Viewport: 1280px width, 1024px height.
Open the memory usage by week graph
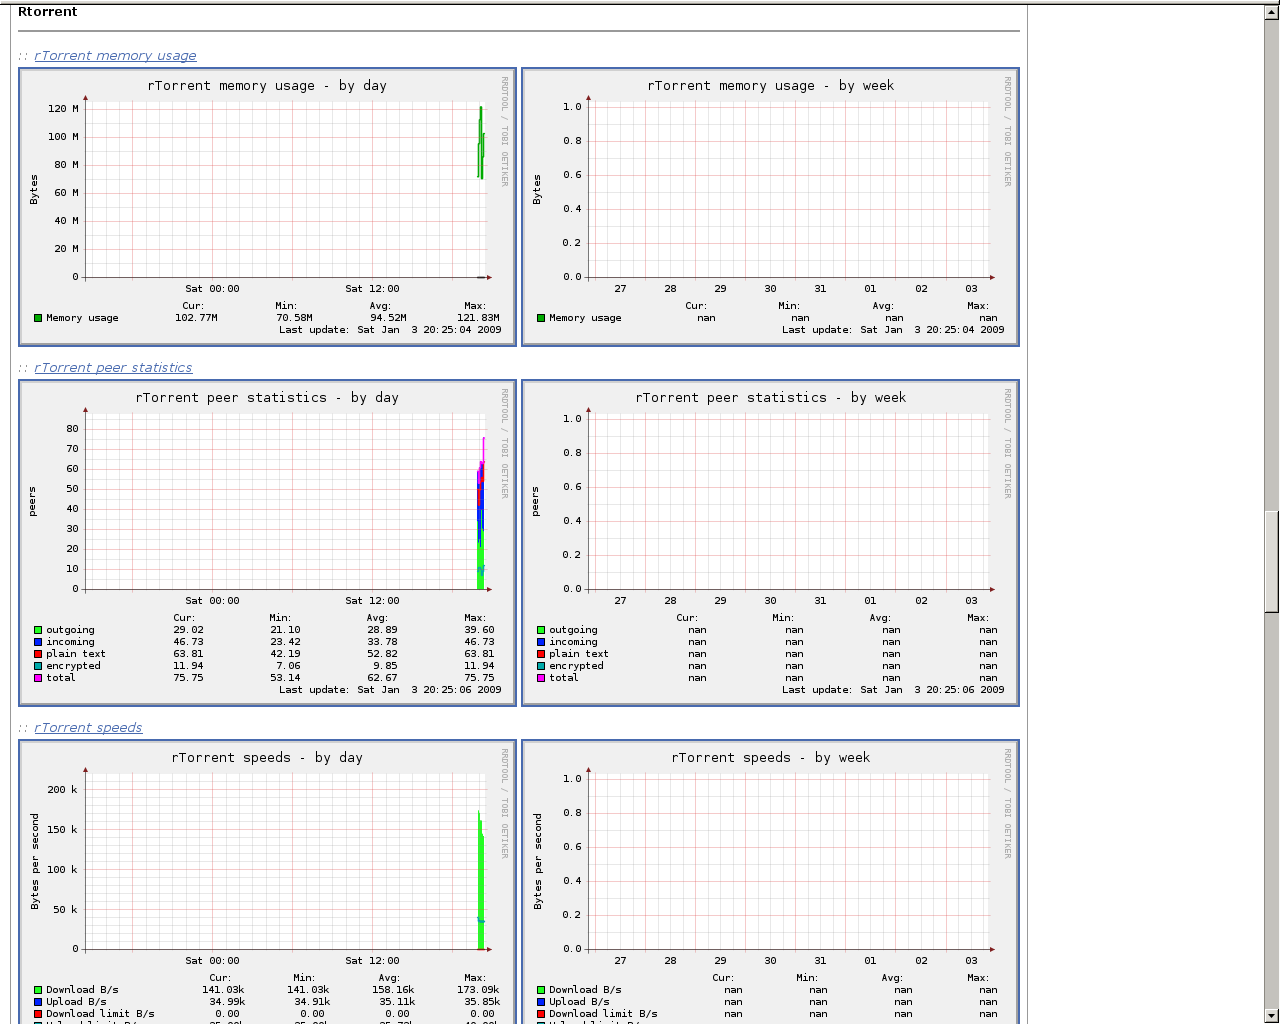pos(771,207)
